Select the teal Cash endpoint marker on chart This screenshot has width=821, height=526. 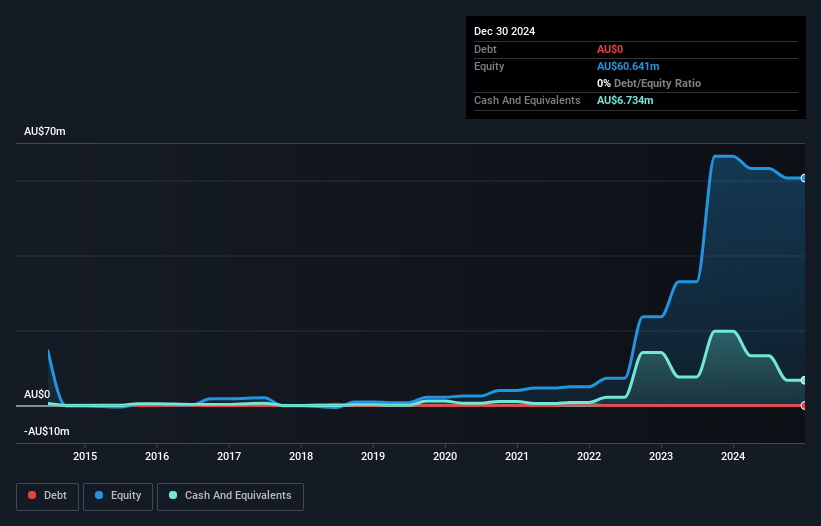[804, 380]
